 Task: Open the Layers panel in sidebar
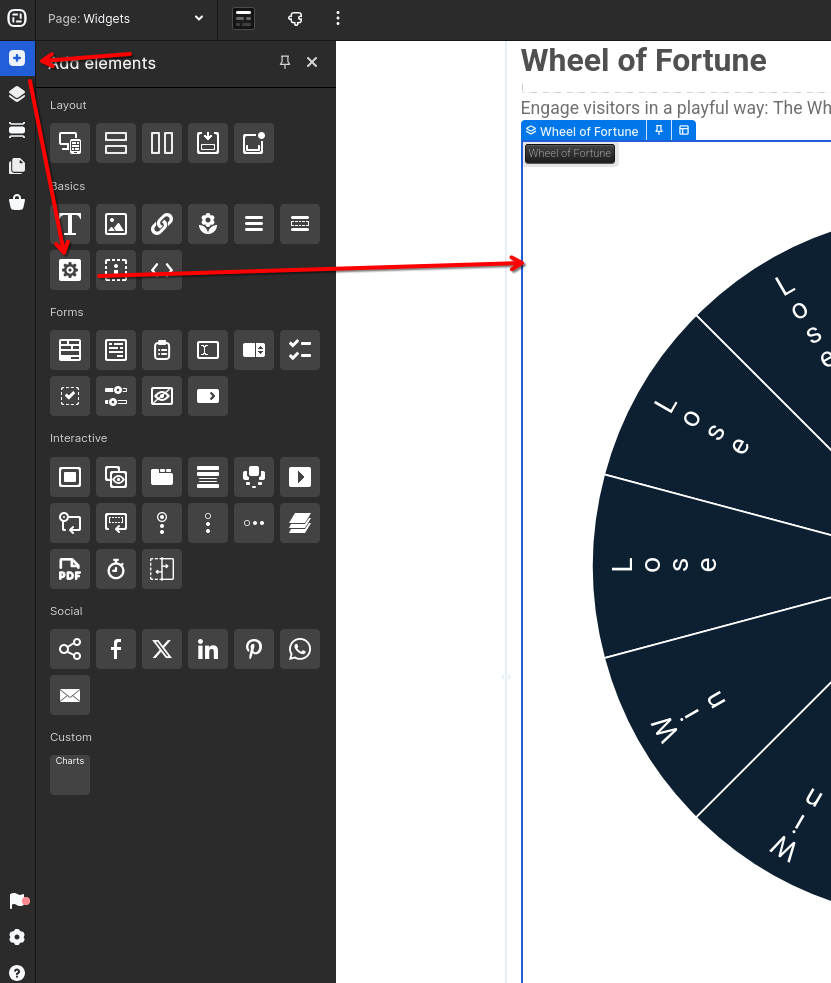(17, 95)
